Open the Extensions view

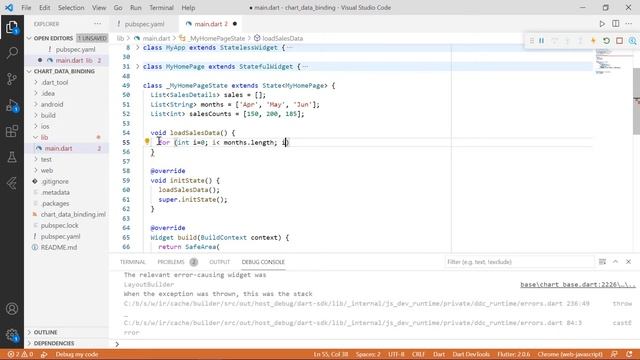pos(12,131)
